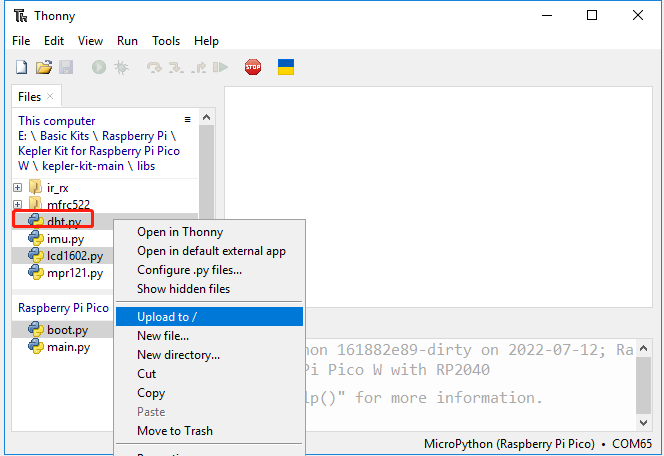Click Python icon beside mpr121.py
Screen dimensions: 664x456
(36, 272)
